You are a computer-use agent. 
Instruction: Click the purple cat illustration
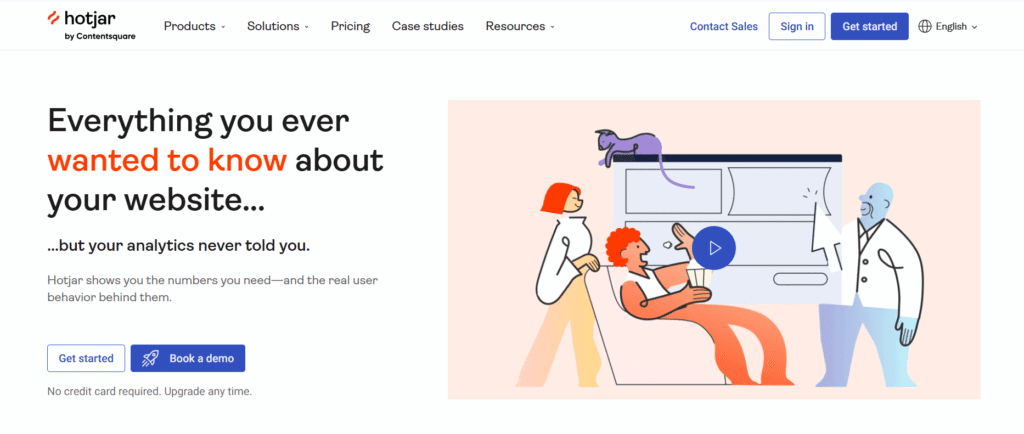[629, 146]
